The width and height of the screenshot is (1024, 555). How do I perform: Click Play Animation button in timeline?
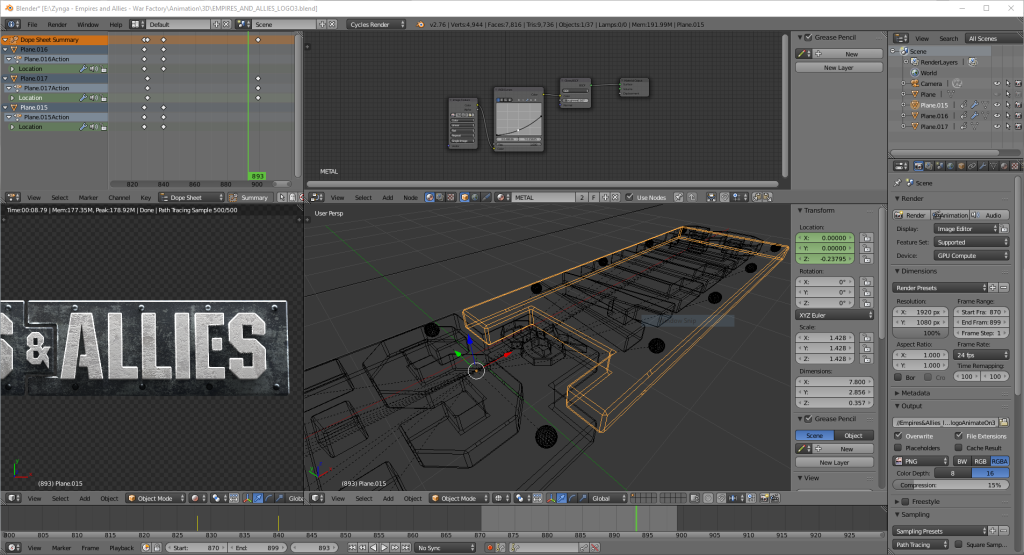(384, 548)
